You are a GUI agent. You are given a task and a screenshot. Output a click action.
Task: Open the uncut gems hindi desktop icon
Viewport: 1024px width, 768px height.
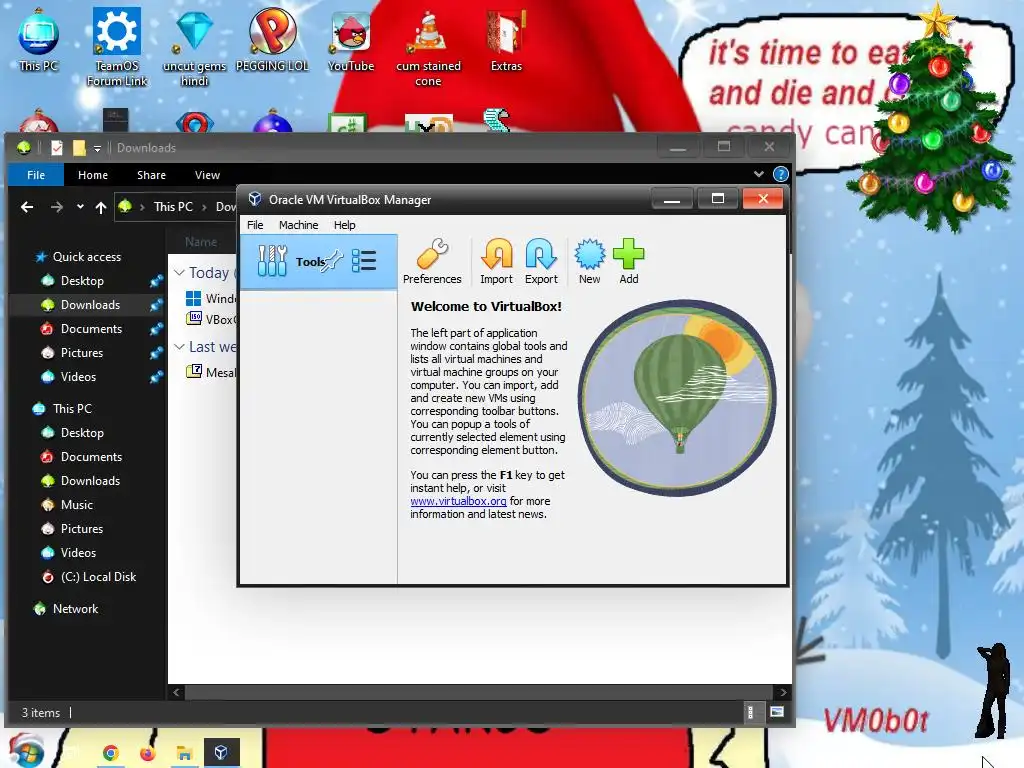coord(194,47)
